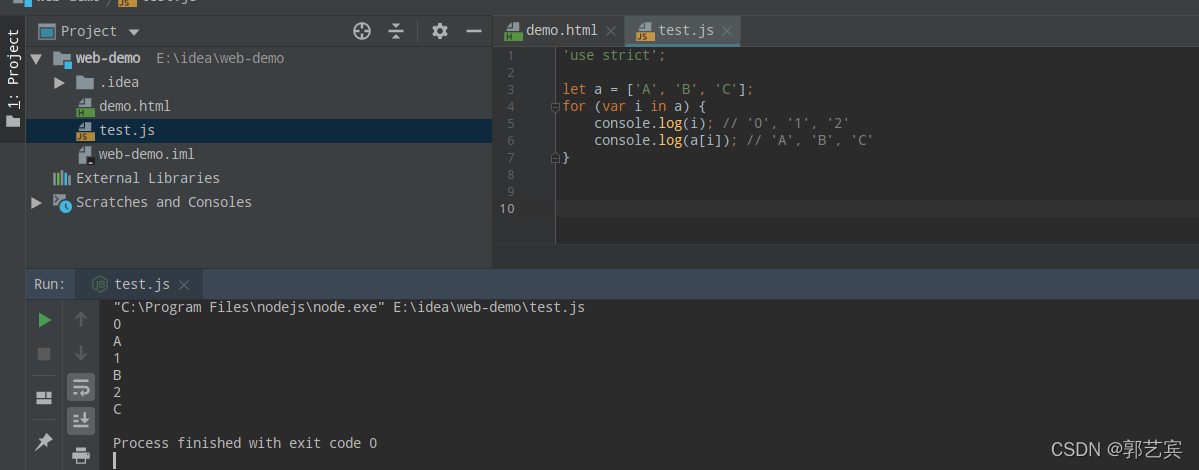Toggle Scroll to End in Run console
Image resolution: width=1199 pixels, height=470 pixels.
coord(81,420)
